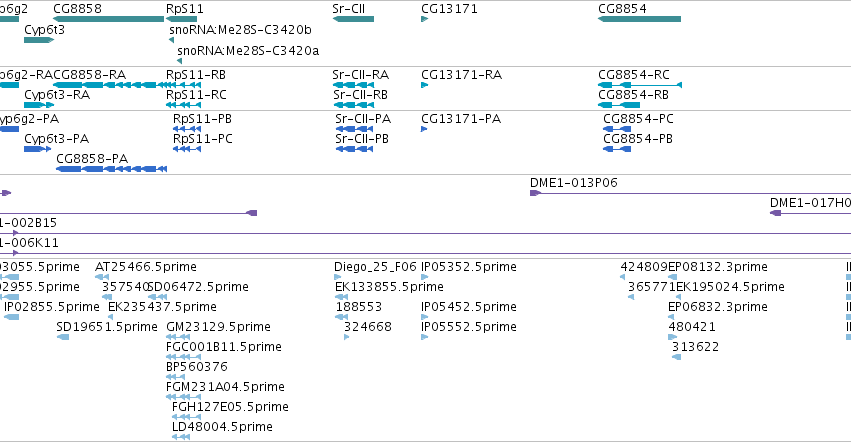Click the 480421 feature label
Viewport: 851px width, 442px height.
[x=692, y=326]
